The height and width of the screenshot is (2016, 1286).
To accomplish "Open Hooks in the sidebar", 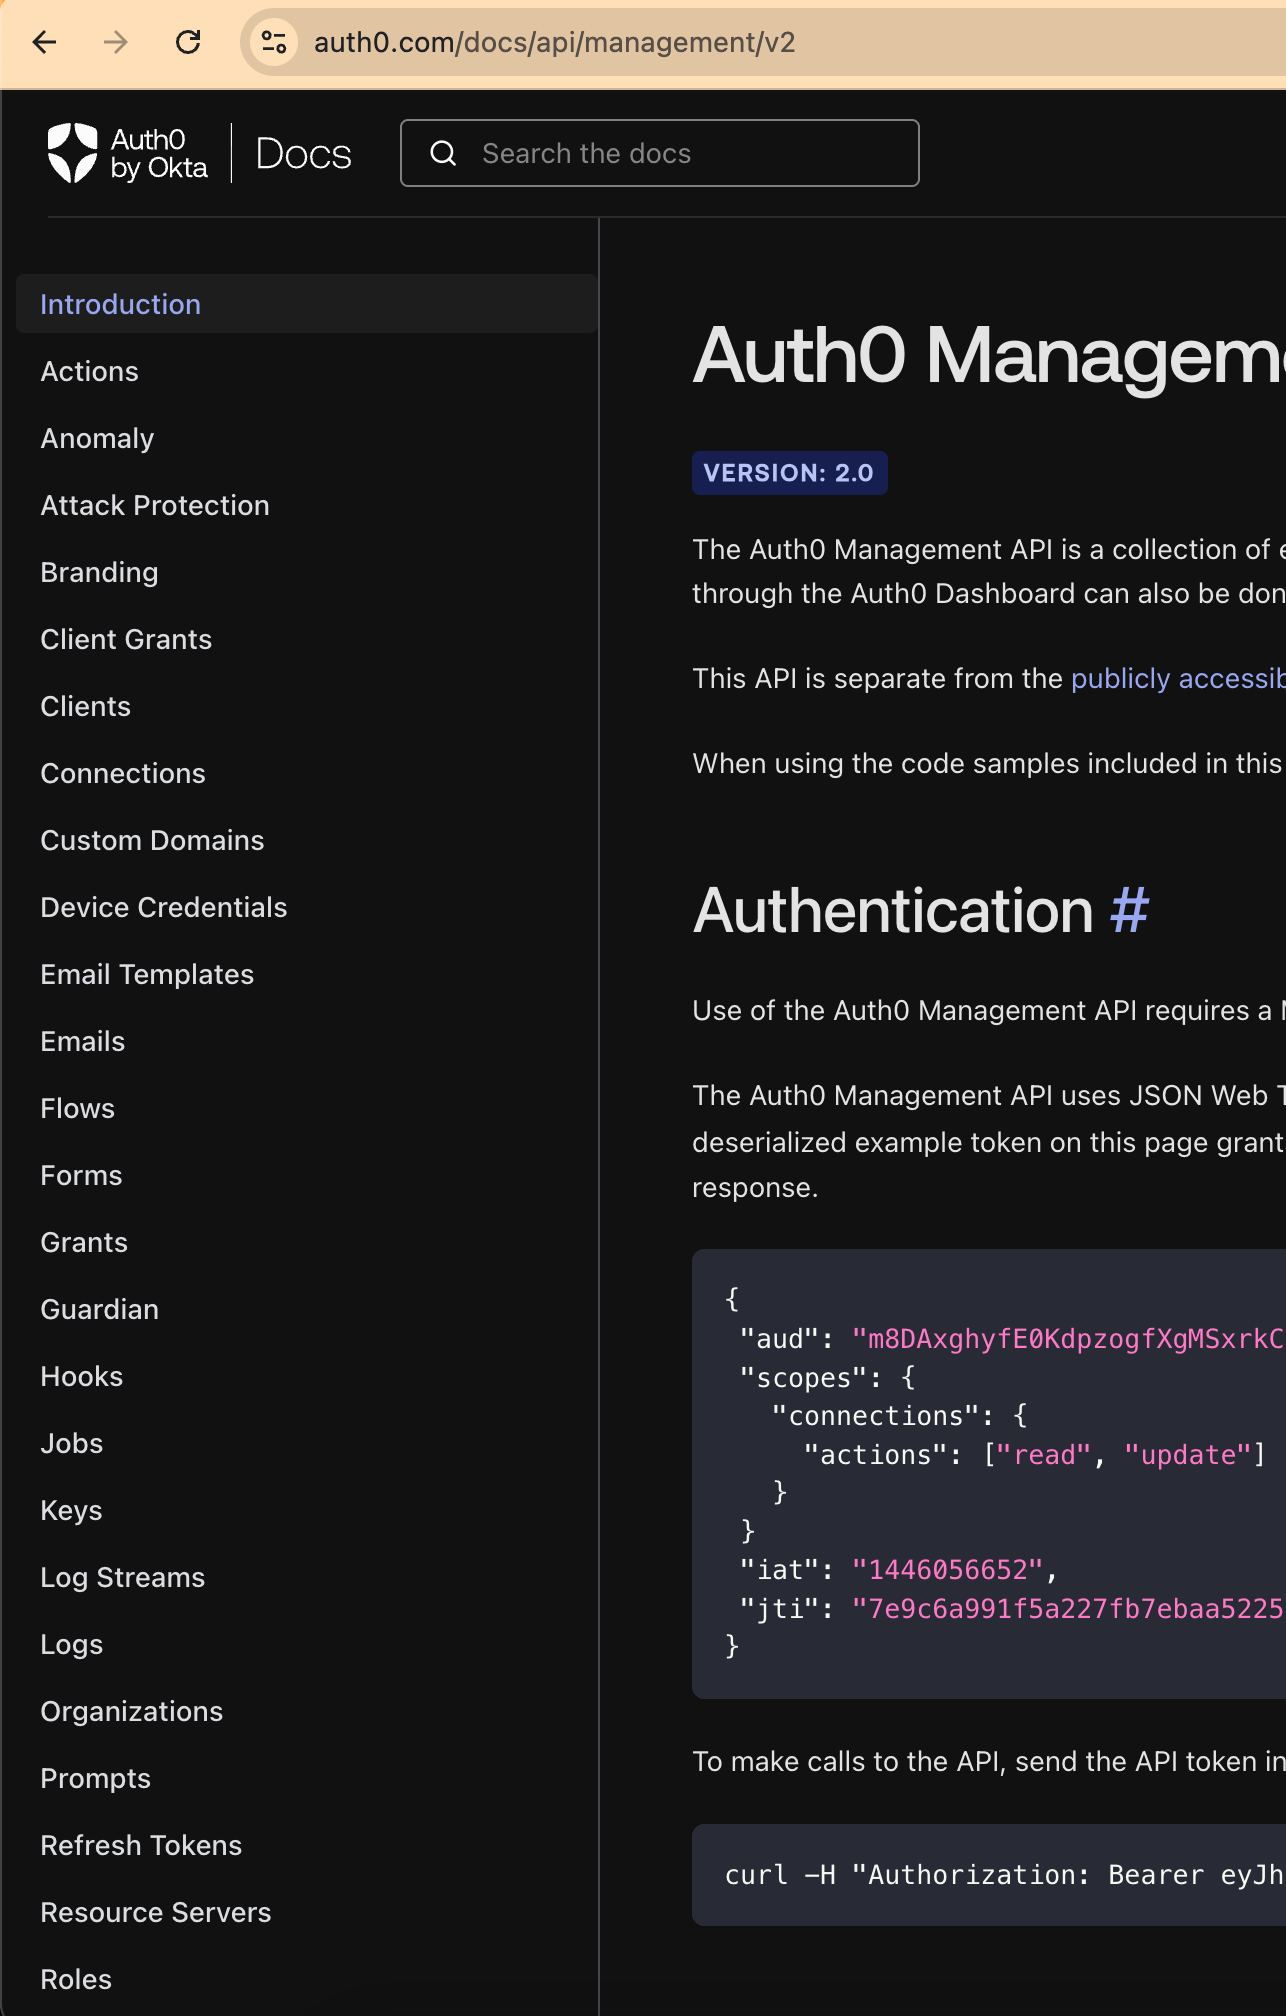I will click(81, 1376).
